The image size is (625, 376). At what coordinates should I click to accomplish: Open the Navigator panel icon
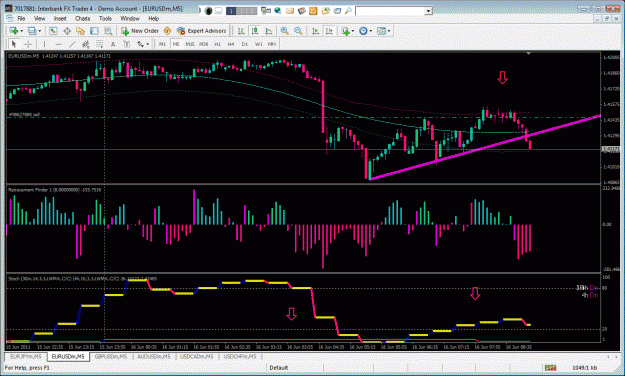(x=81, y=31)
